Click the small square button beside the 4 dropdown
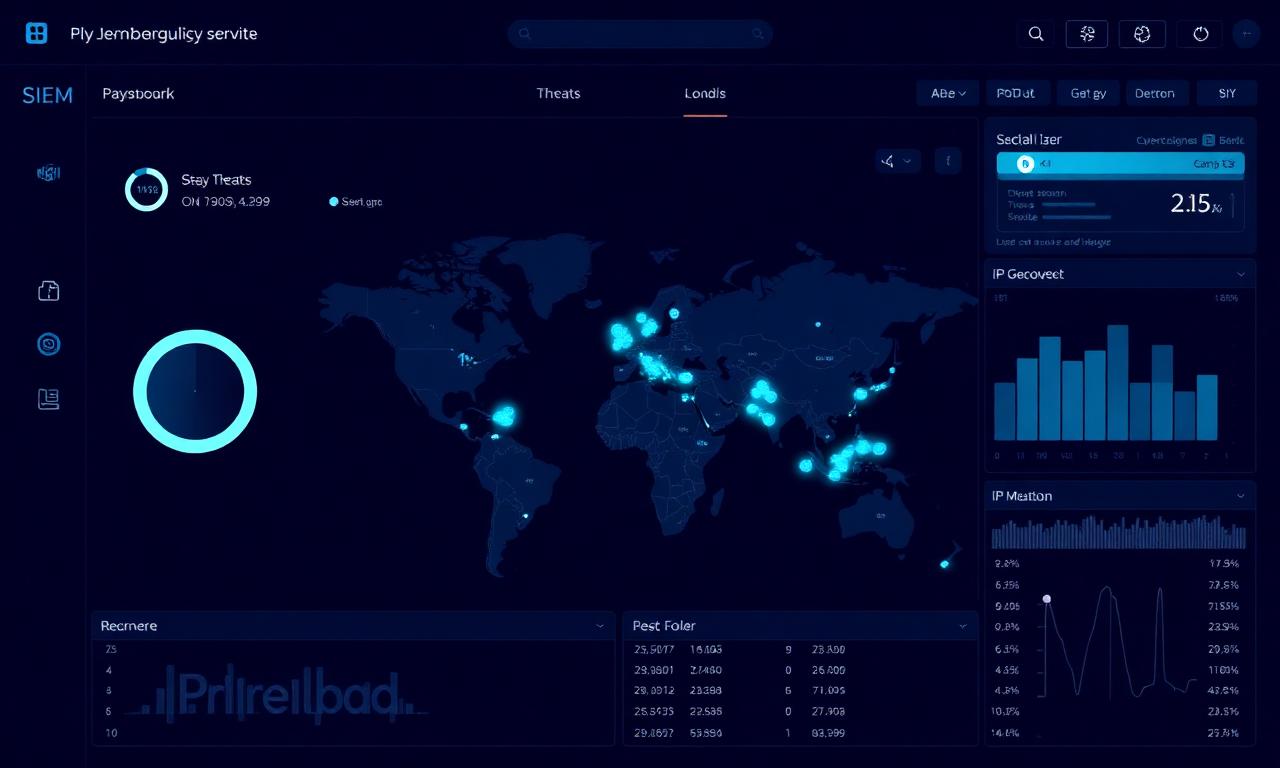 948,160
